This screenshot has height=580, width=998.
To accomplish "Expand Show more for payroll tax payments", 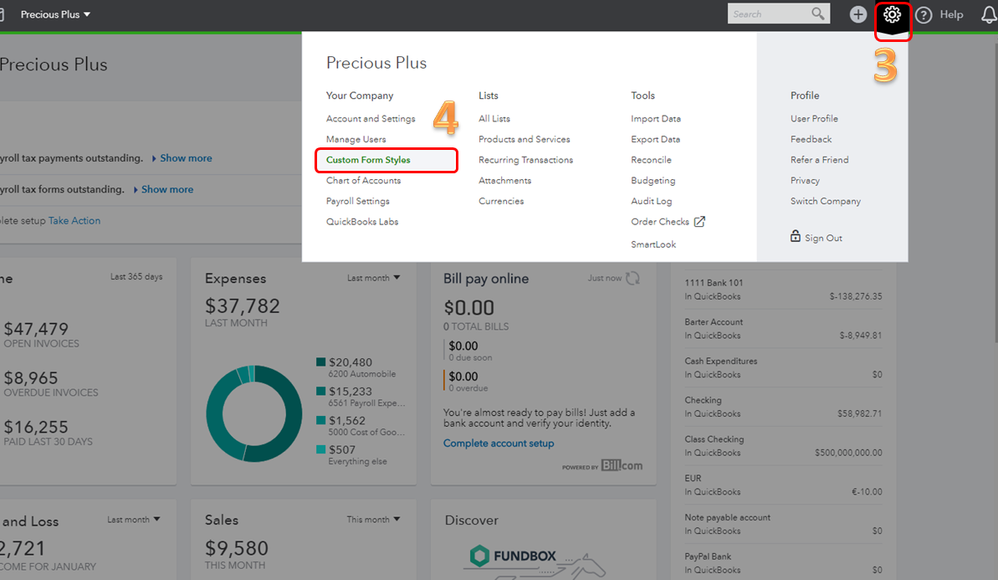I will pyautogui.click(x=186, y=158).
